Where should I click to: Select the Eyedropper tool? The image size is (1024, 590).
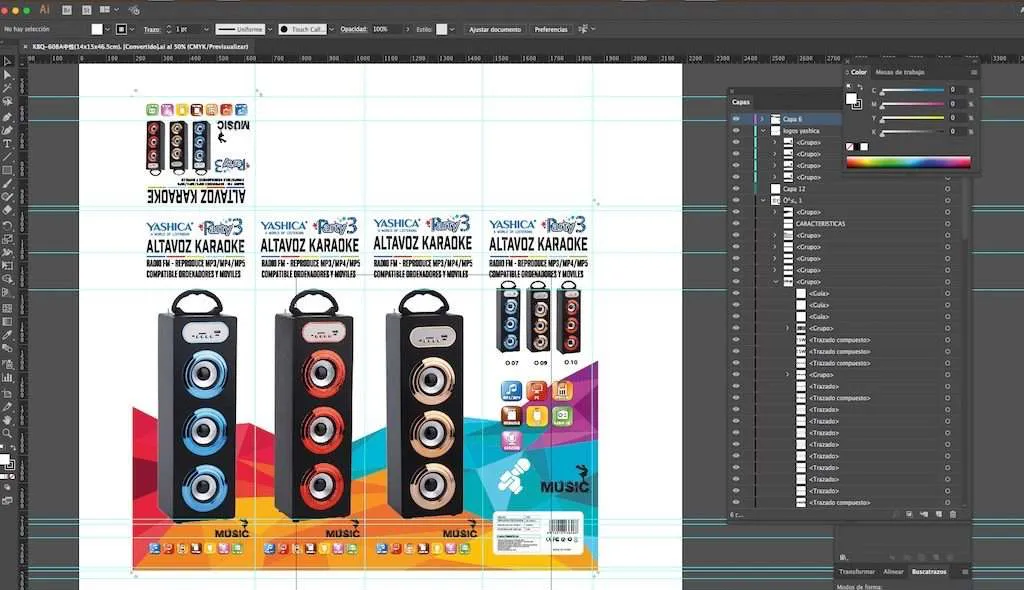(7, 335)
